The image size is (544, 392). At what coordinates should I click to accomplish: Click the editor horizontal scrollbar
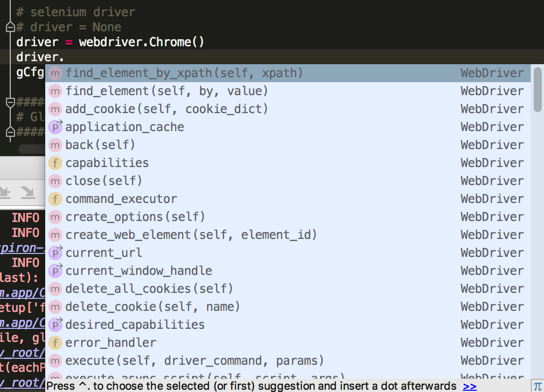point(32,149)
